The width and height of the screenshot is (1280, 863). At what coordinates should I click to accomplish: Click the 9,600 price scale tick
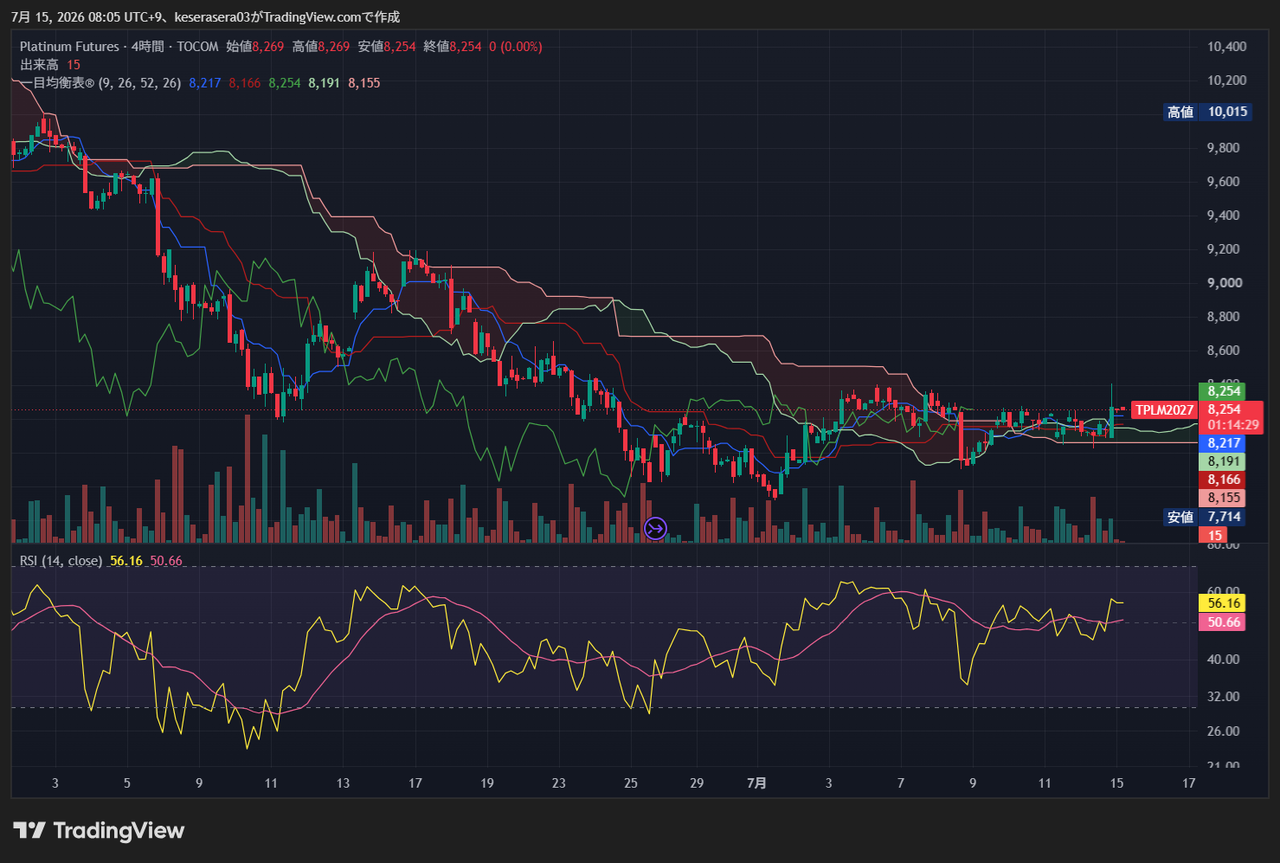click(1225, 182)
